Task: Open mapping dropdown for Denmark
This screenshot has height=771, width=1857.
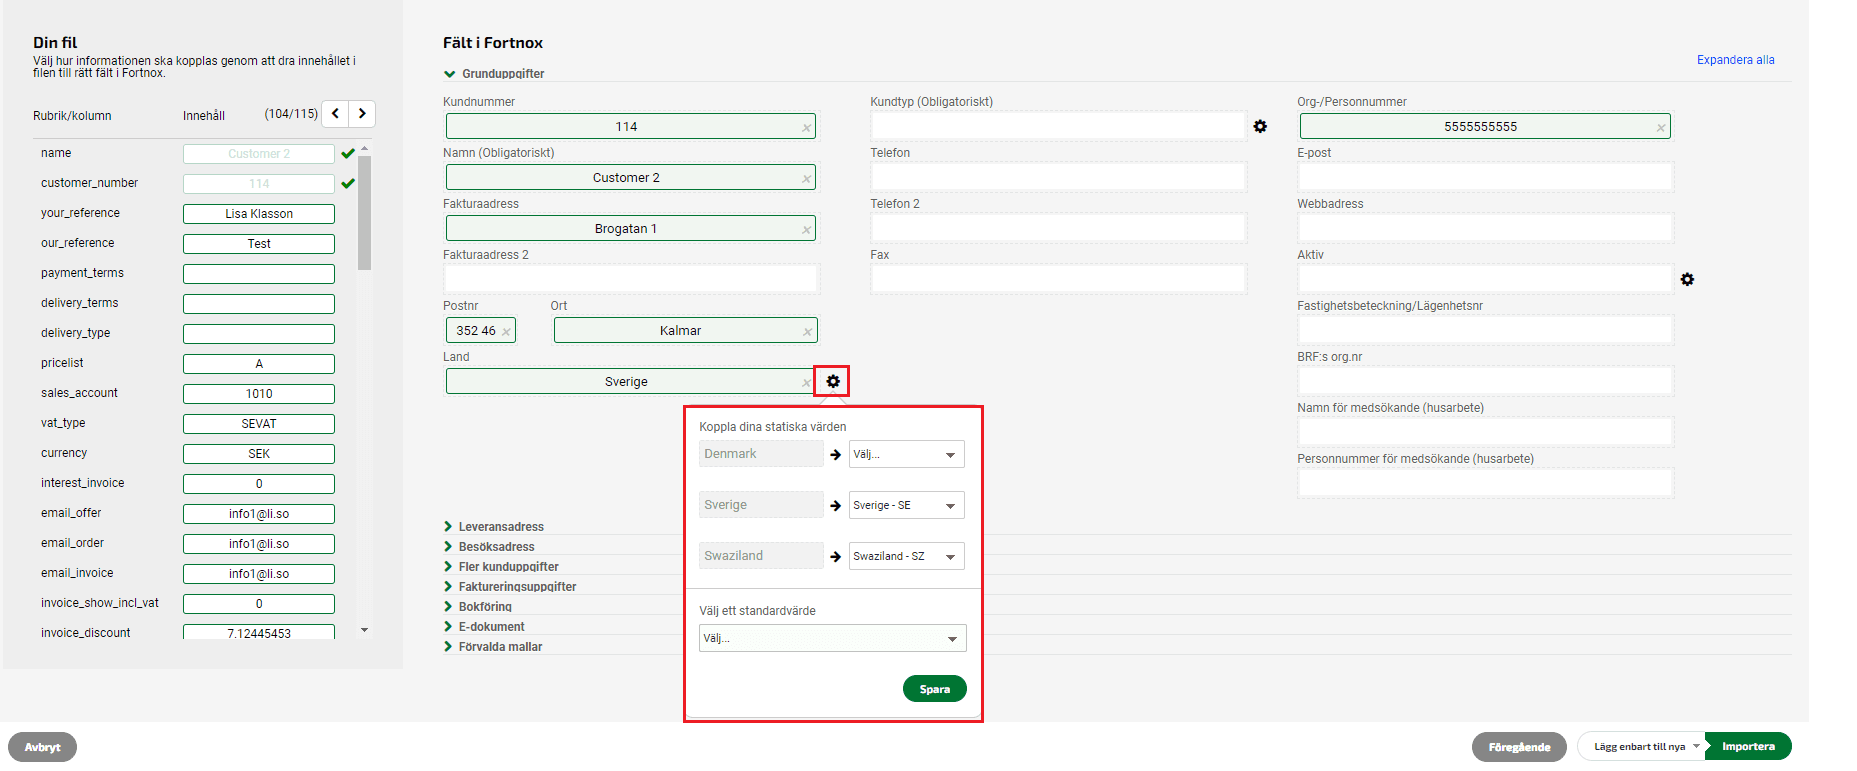Action: [x=906, y=454]
